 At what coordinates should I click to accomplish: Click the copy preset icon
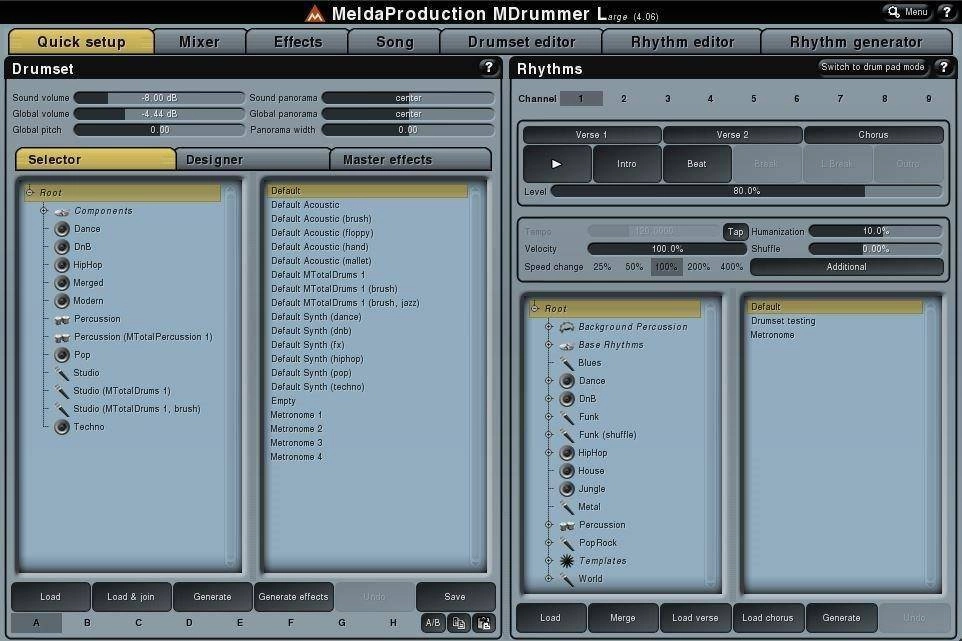(458, 623)
